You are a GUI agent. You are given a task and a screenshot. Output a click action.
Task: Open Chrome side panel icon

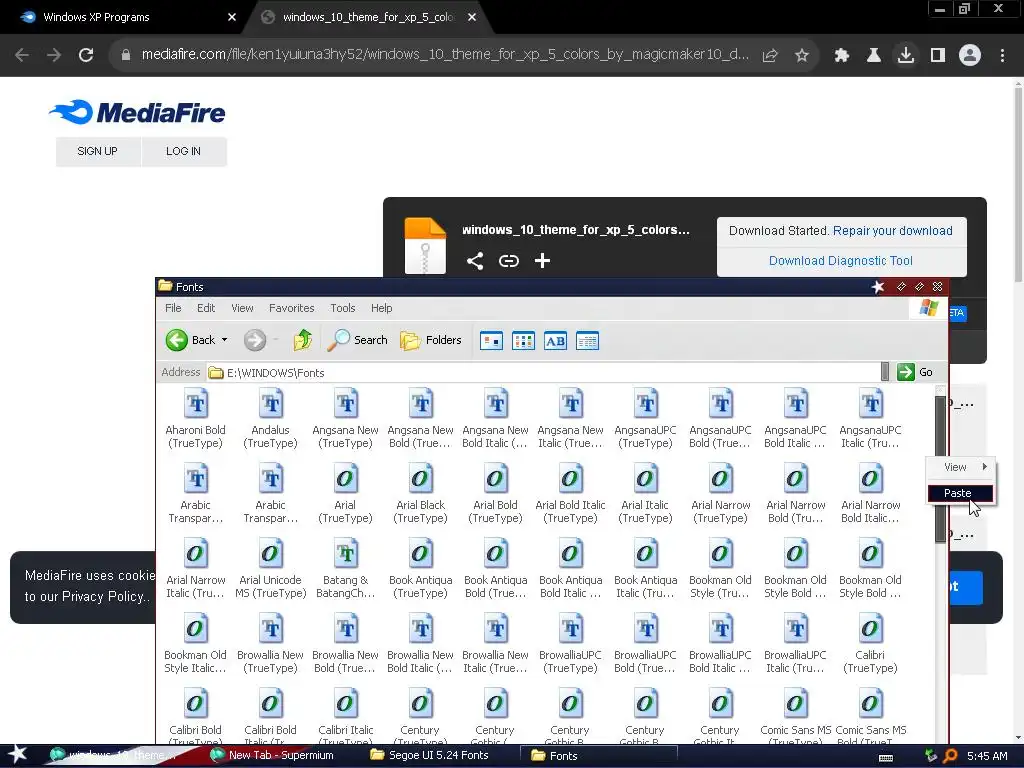click(x=938, y=56)
